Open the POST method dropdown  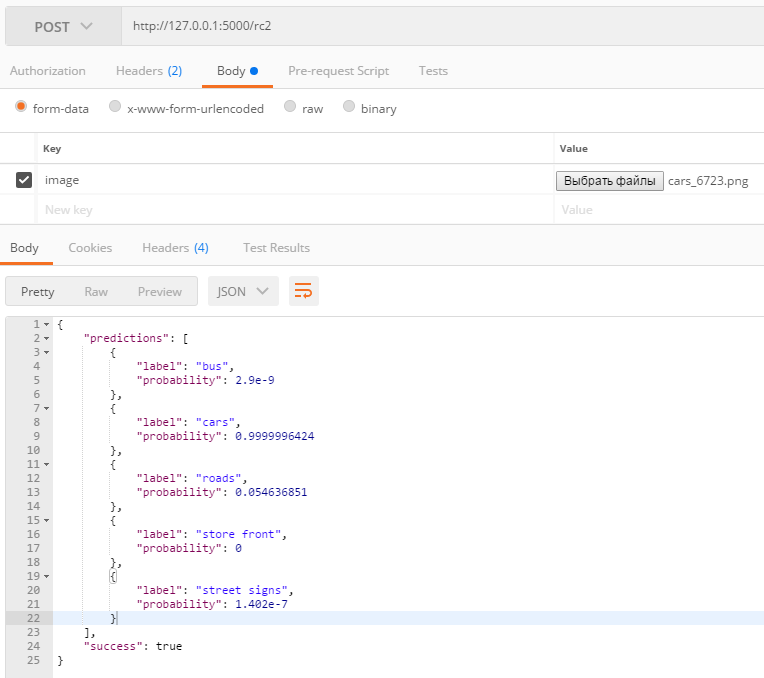point(63,27)
